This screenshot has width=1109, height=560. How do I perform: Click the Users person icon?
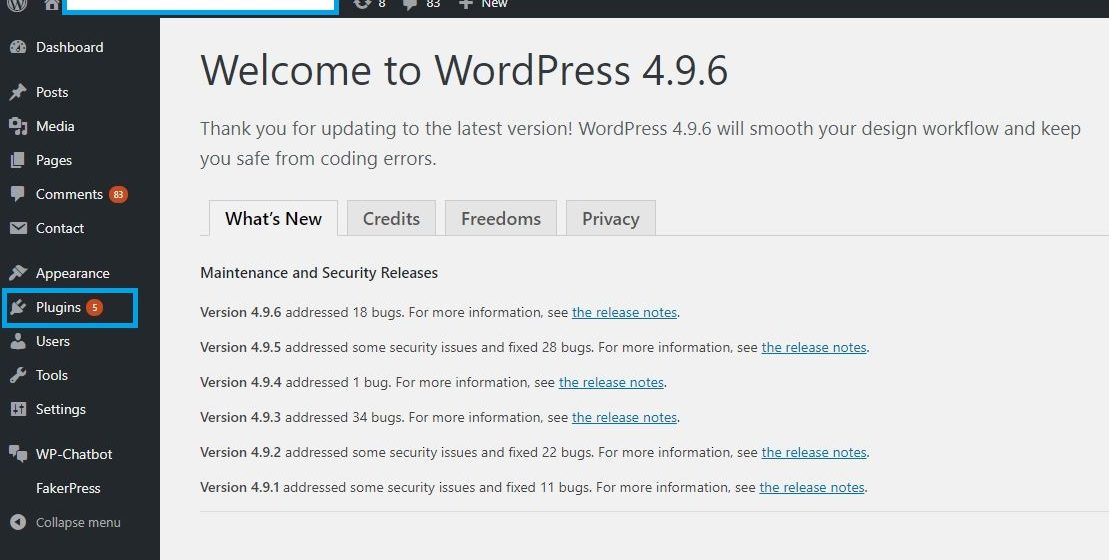18,342
